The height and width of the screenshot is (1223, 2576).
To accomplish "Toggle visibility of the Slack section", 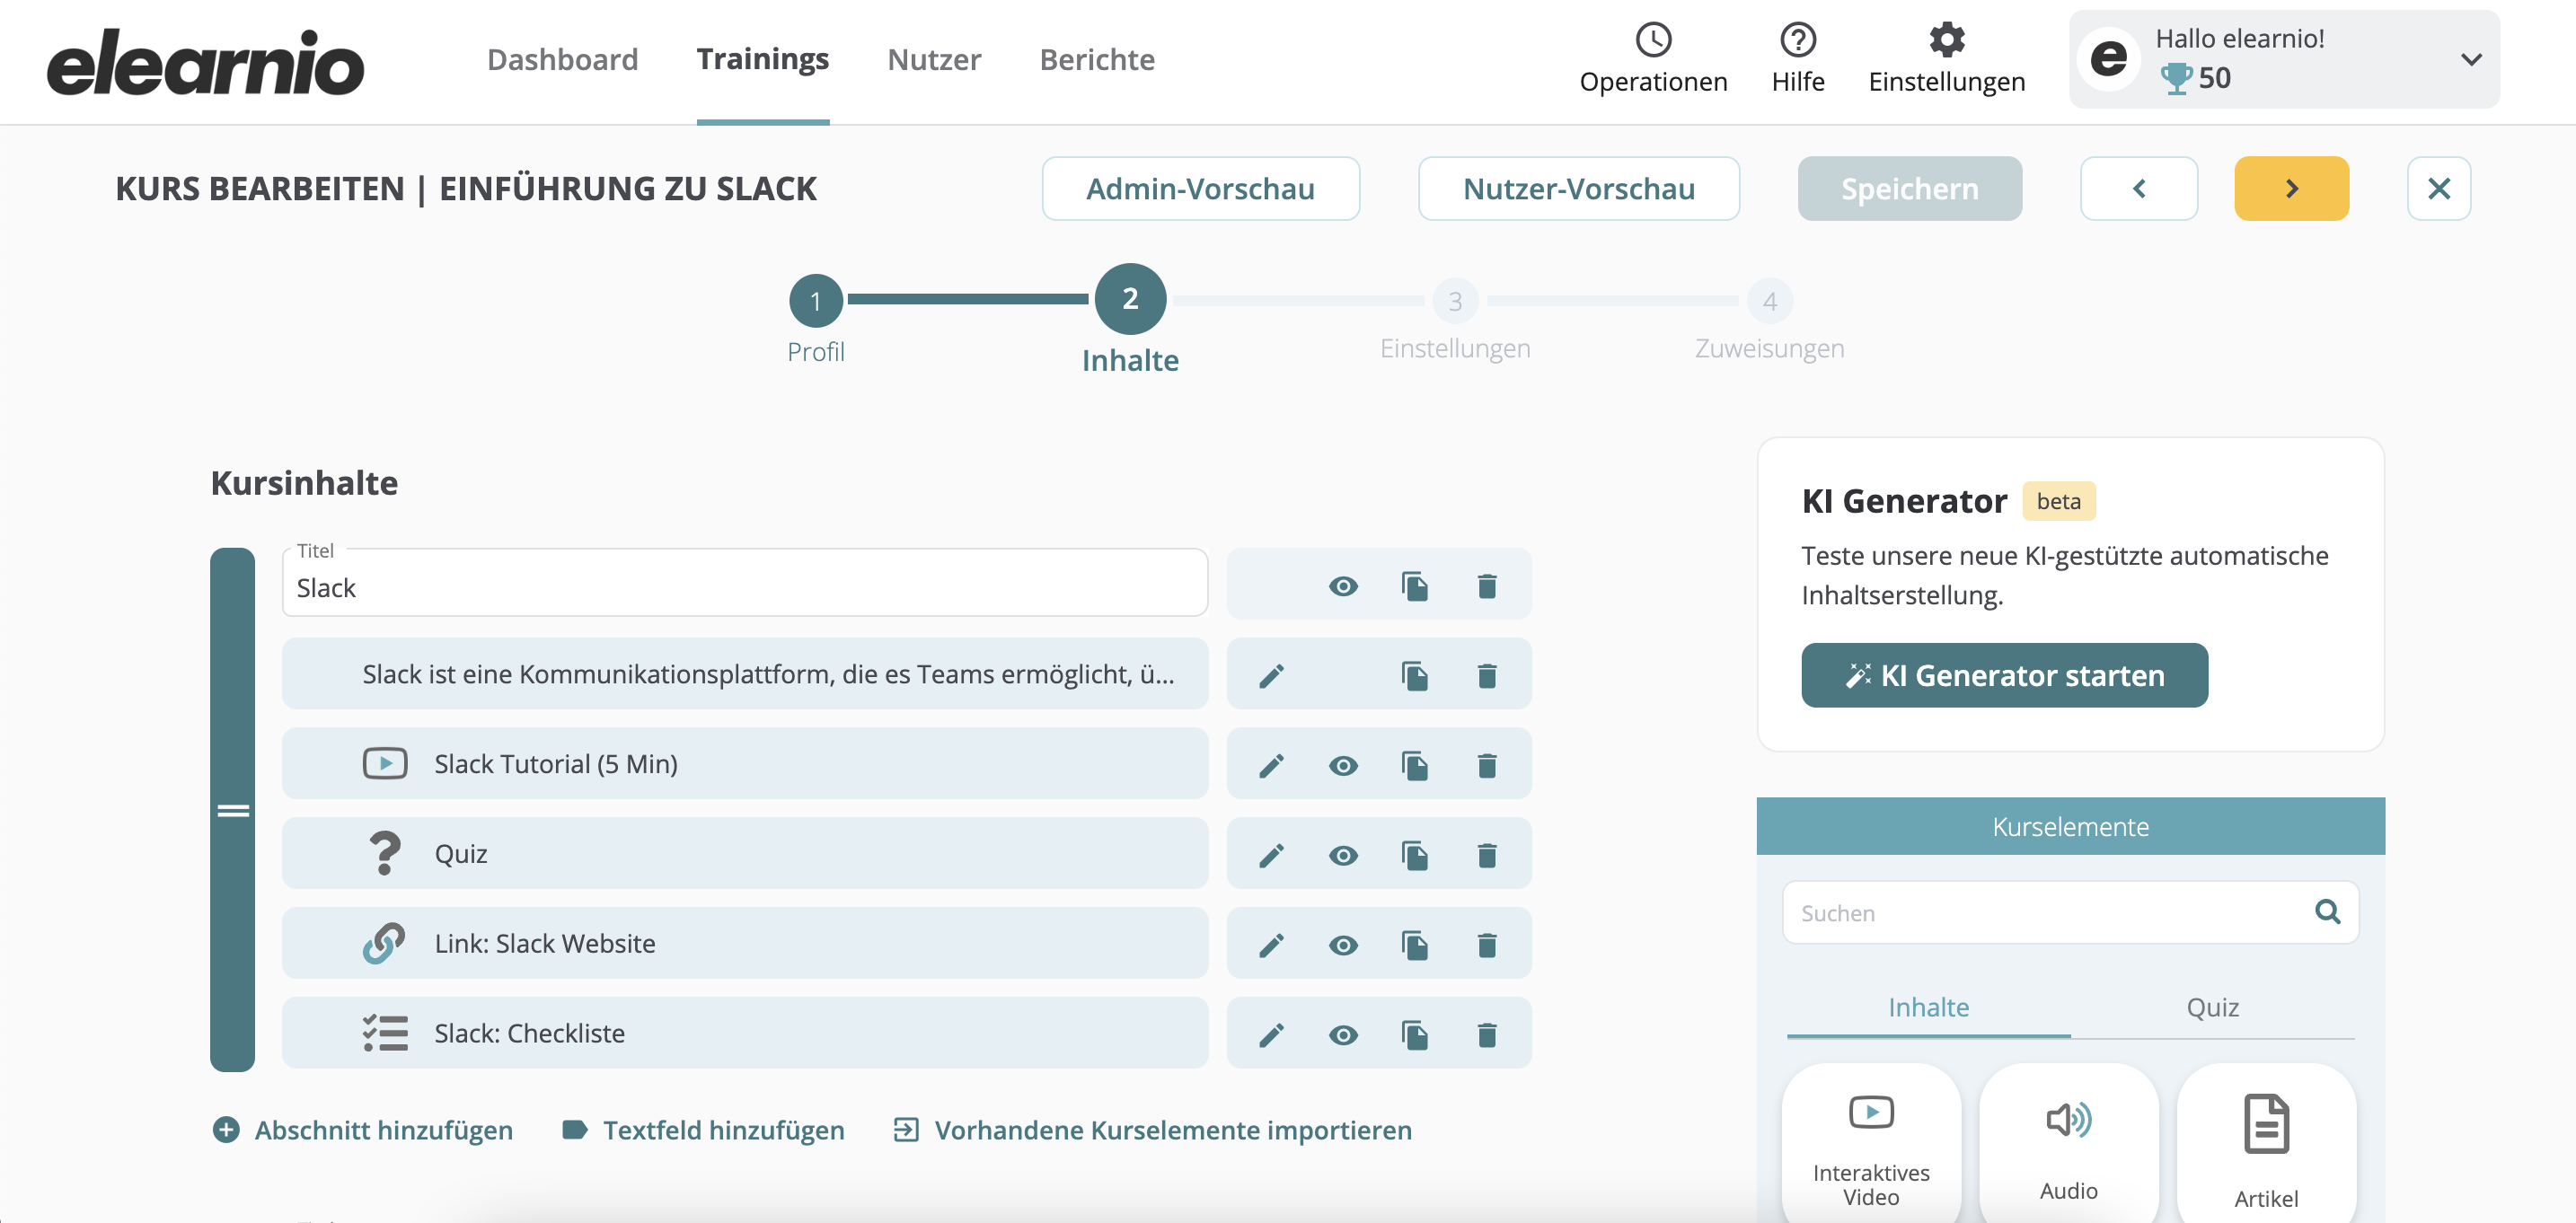I will click(1343, 586).
